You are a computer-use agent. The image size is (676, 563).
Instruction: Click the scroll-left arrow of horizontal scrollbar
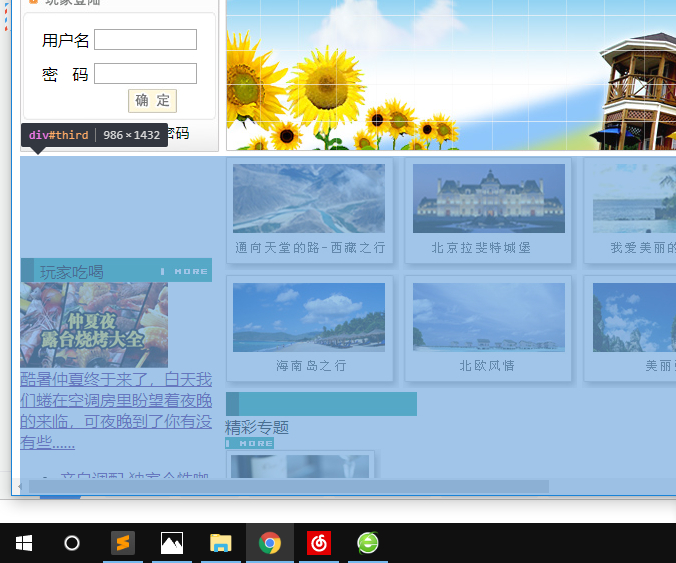pyautogui.click(x=19, y=487)
